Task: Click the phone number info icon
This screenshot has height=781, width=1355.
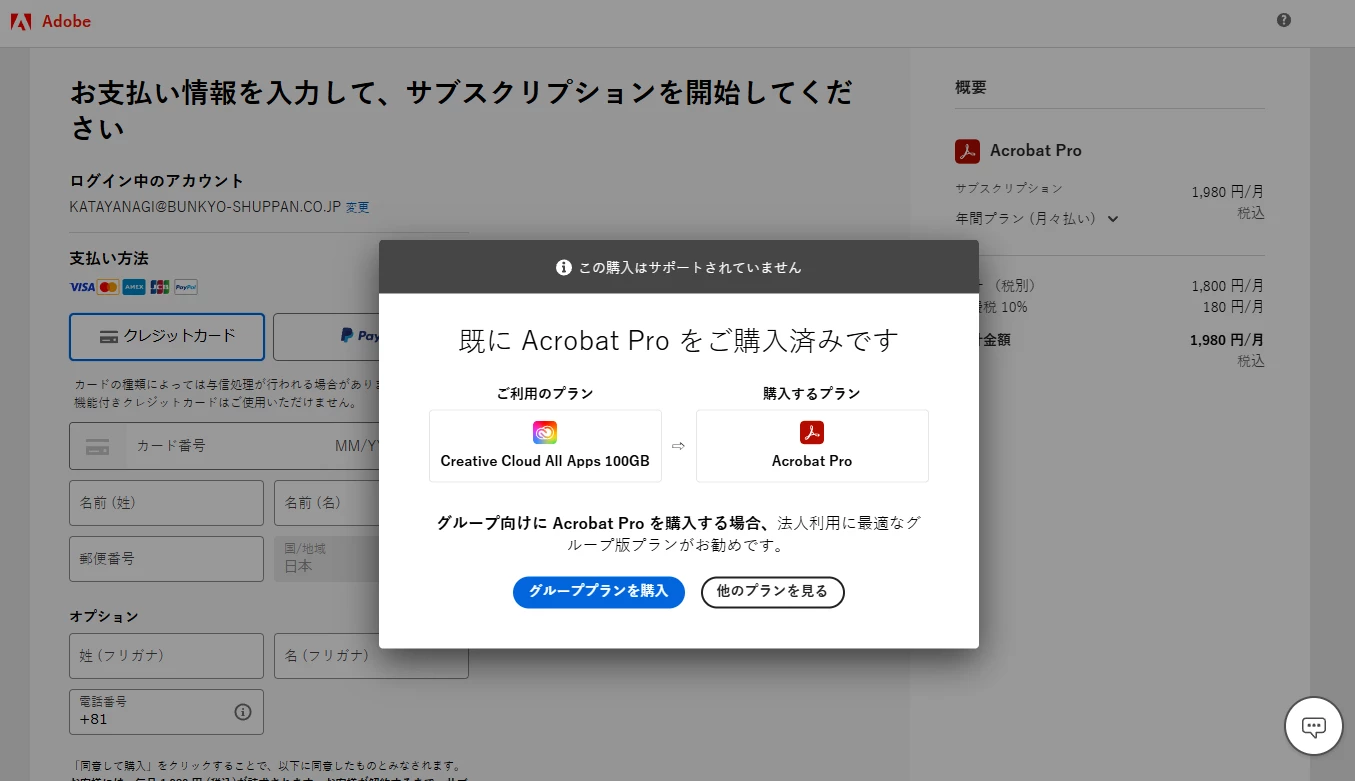Action: pyautogui.click(x=243, y=712)
